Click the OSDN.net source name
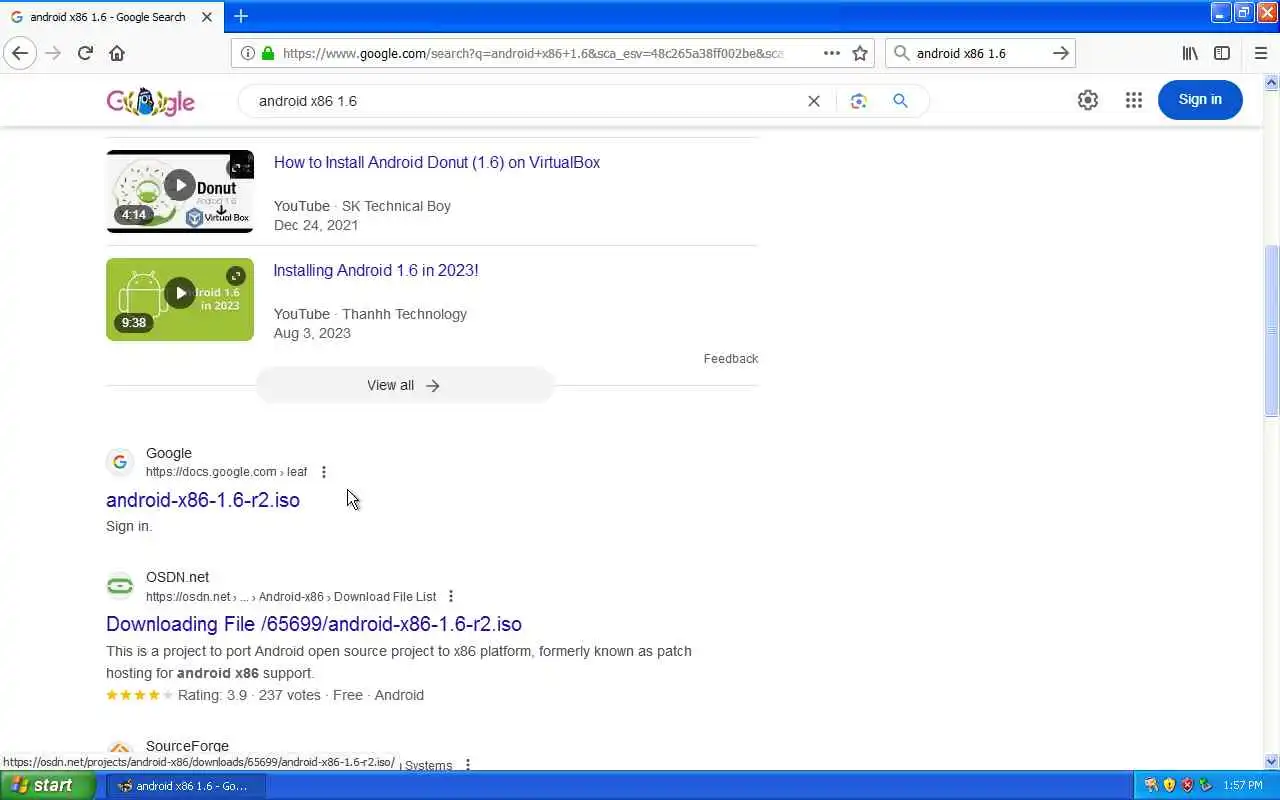The width and height of the screenshot is (1280, 800). [177, 577]
